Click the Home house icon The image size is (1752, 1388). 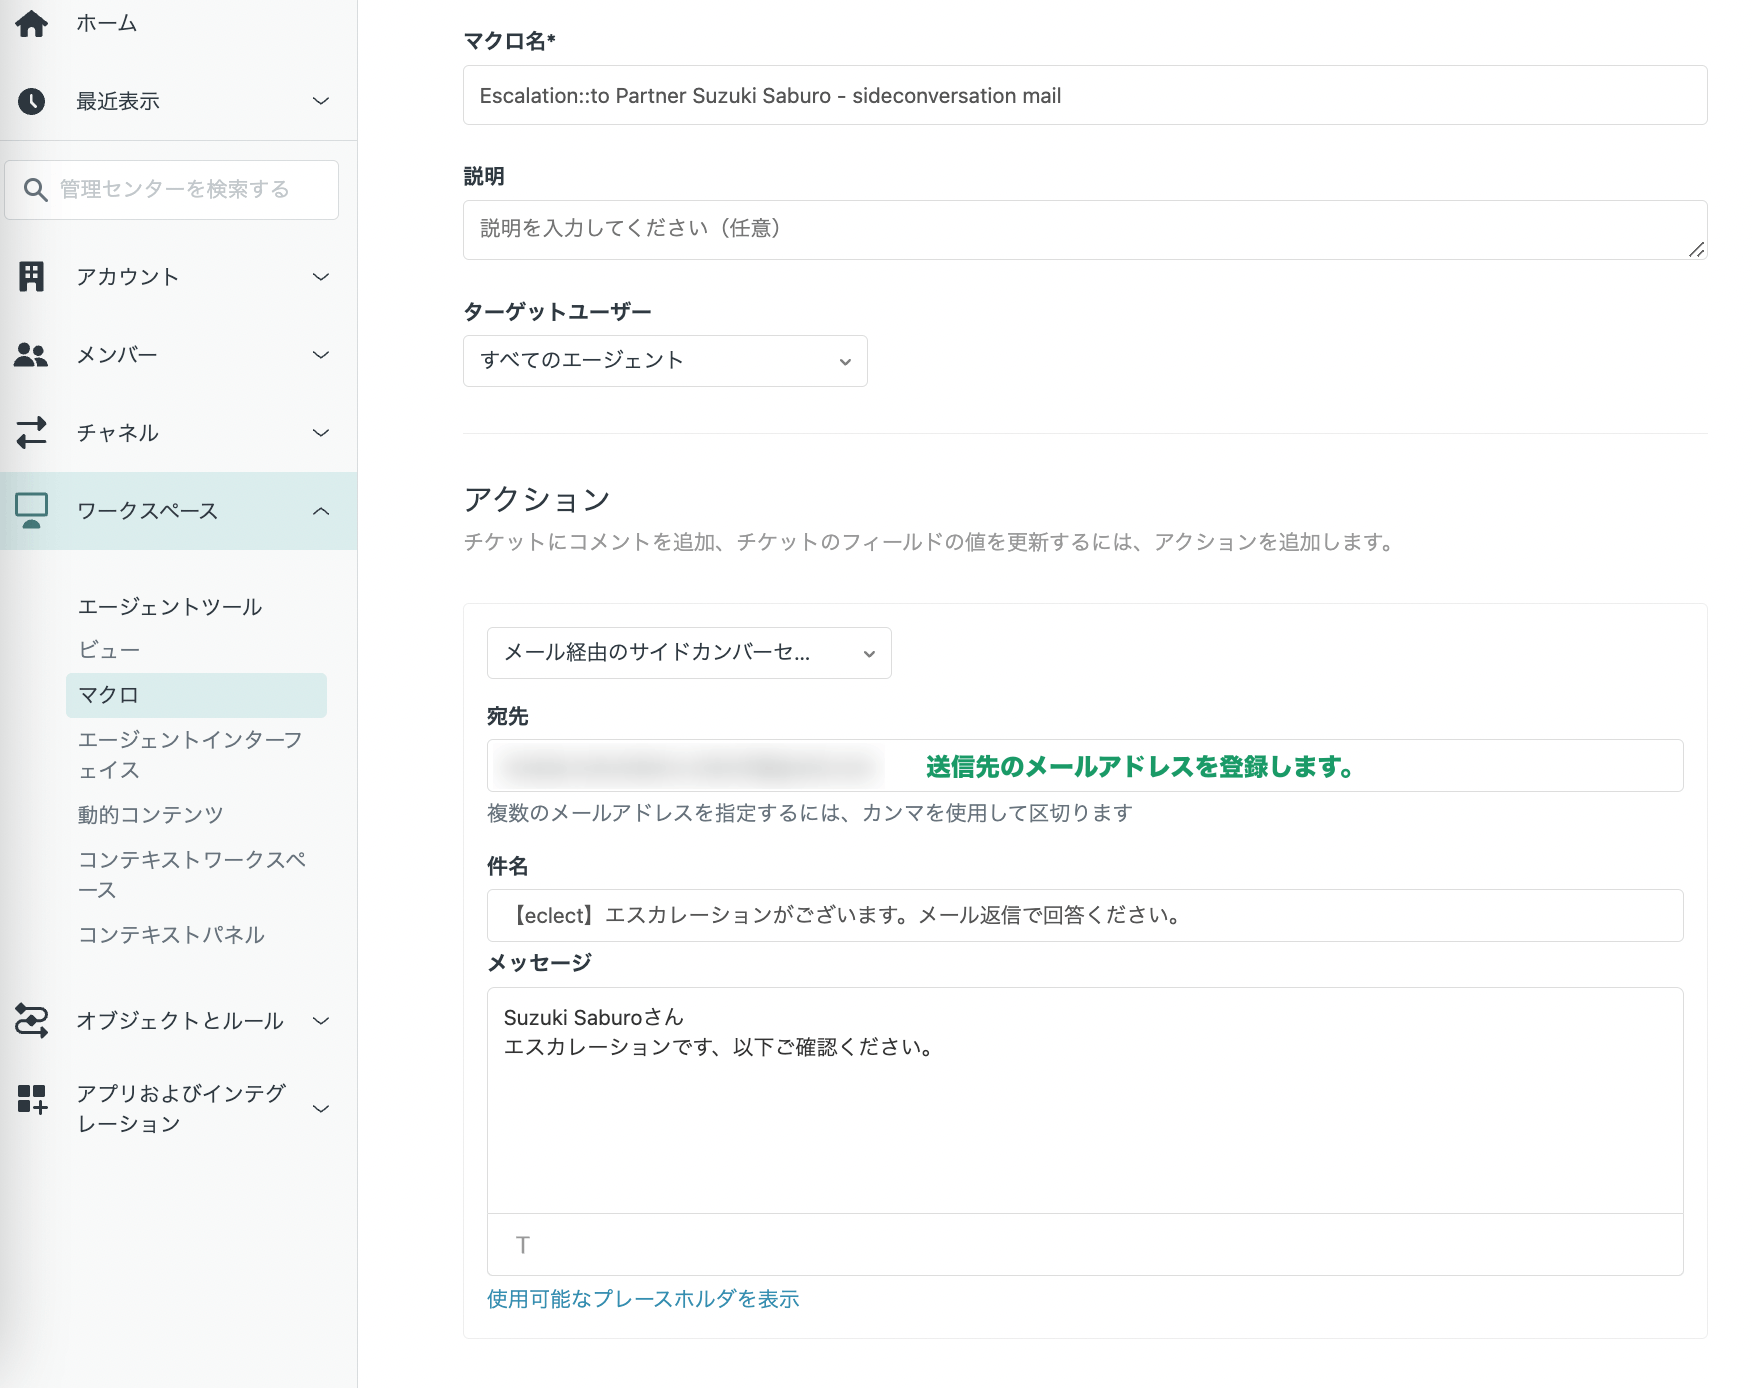pyautogui.click(x=31, y=23)
